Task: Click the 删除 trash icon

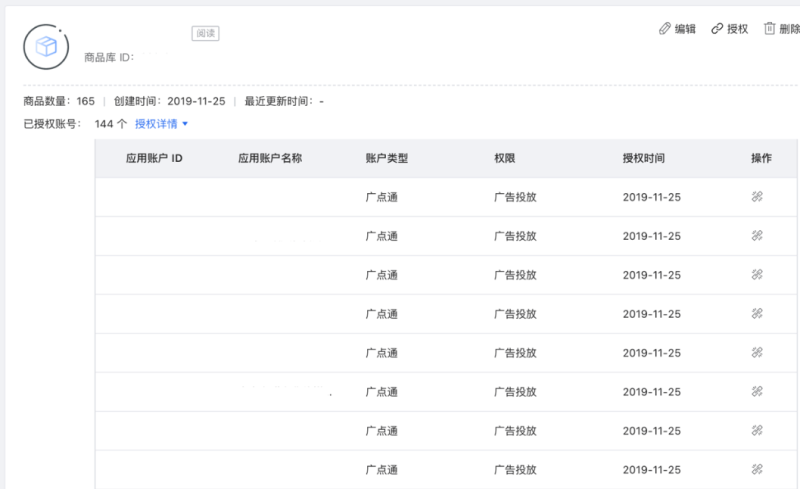Action: pyautogui.click(x=769, y=28)
